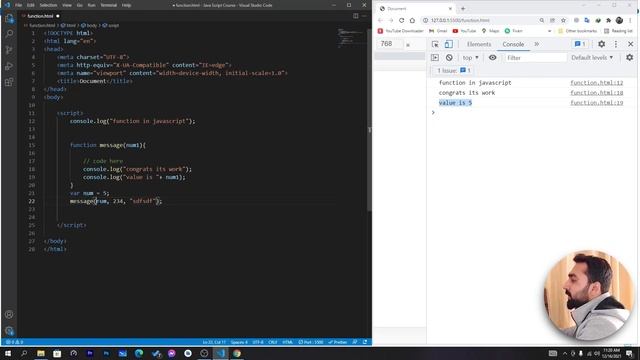The image size is (640, 360).
Task: Toggle the device toolbar icon in DevTools
Action: [x=448, y=44]
